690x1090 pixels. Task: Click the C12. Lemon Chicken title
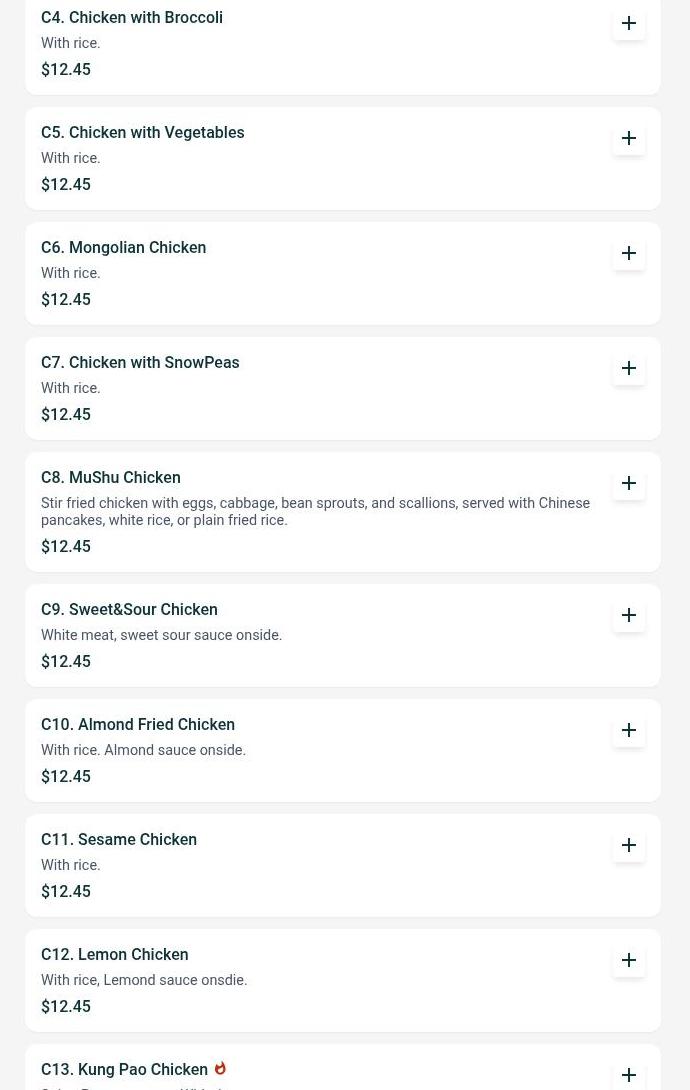point(115,954)
